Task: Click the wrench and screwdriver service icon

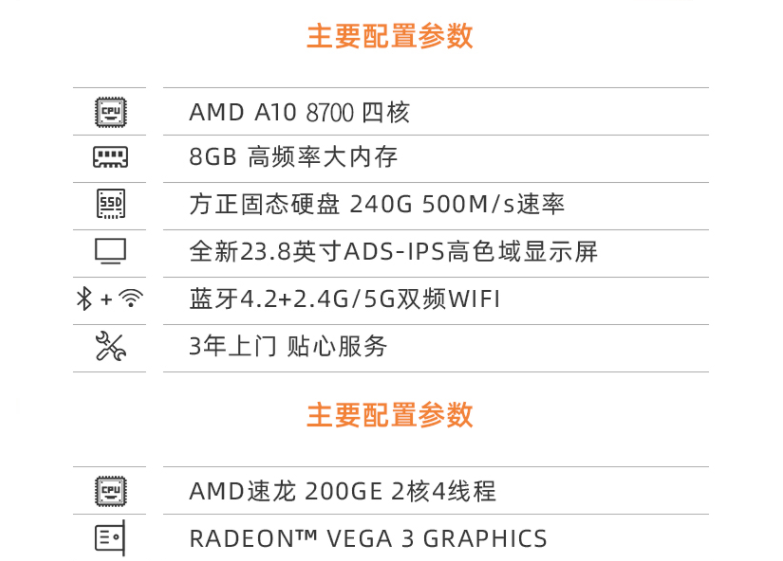Action: point(110,346)
